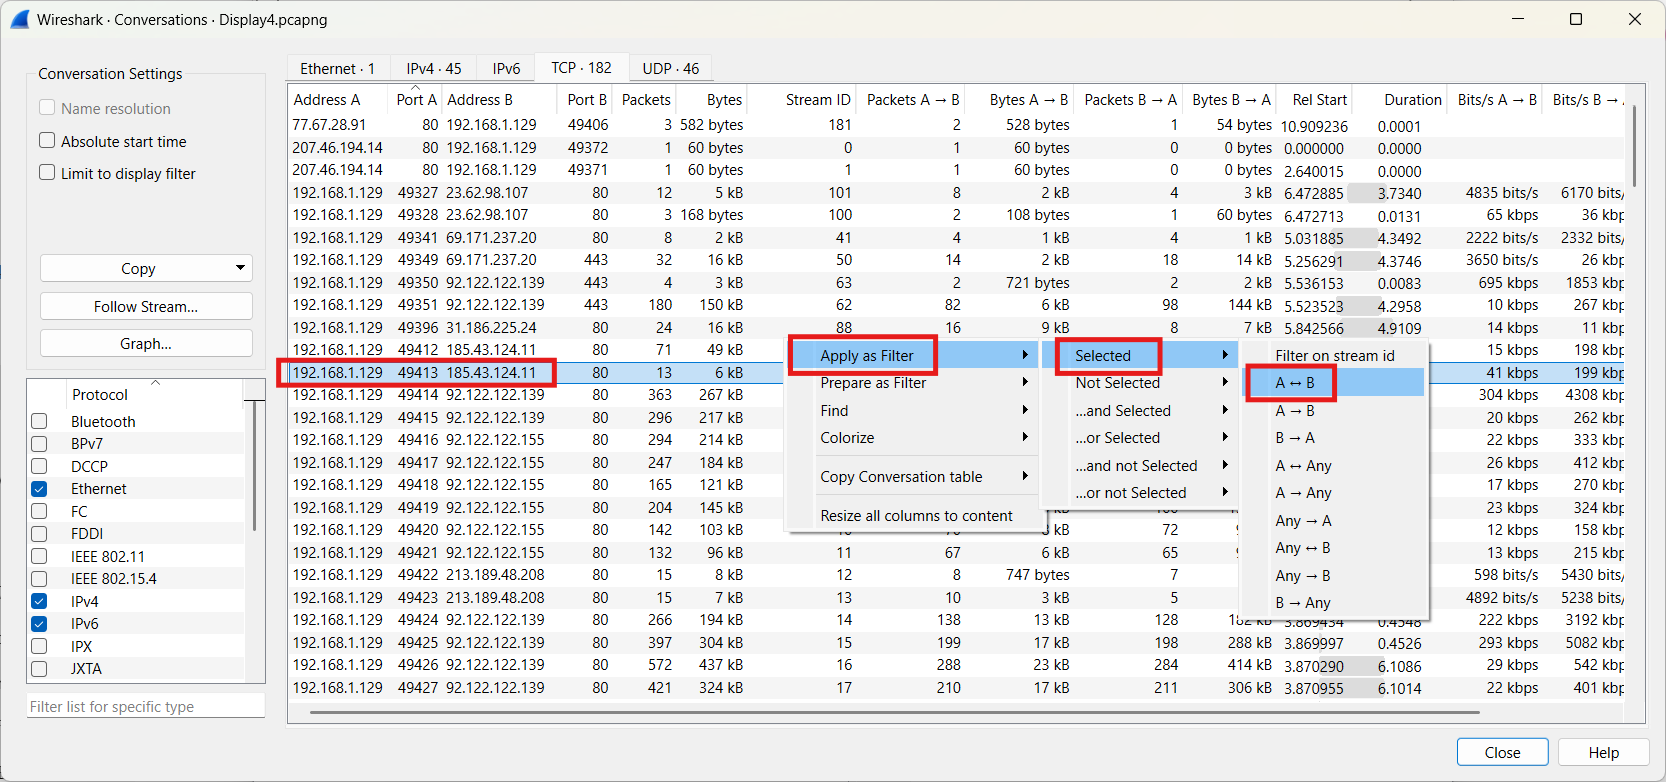Open the Find submenu
Viewport: 1666px width, 782px height.
click(x=914, y=410)
